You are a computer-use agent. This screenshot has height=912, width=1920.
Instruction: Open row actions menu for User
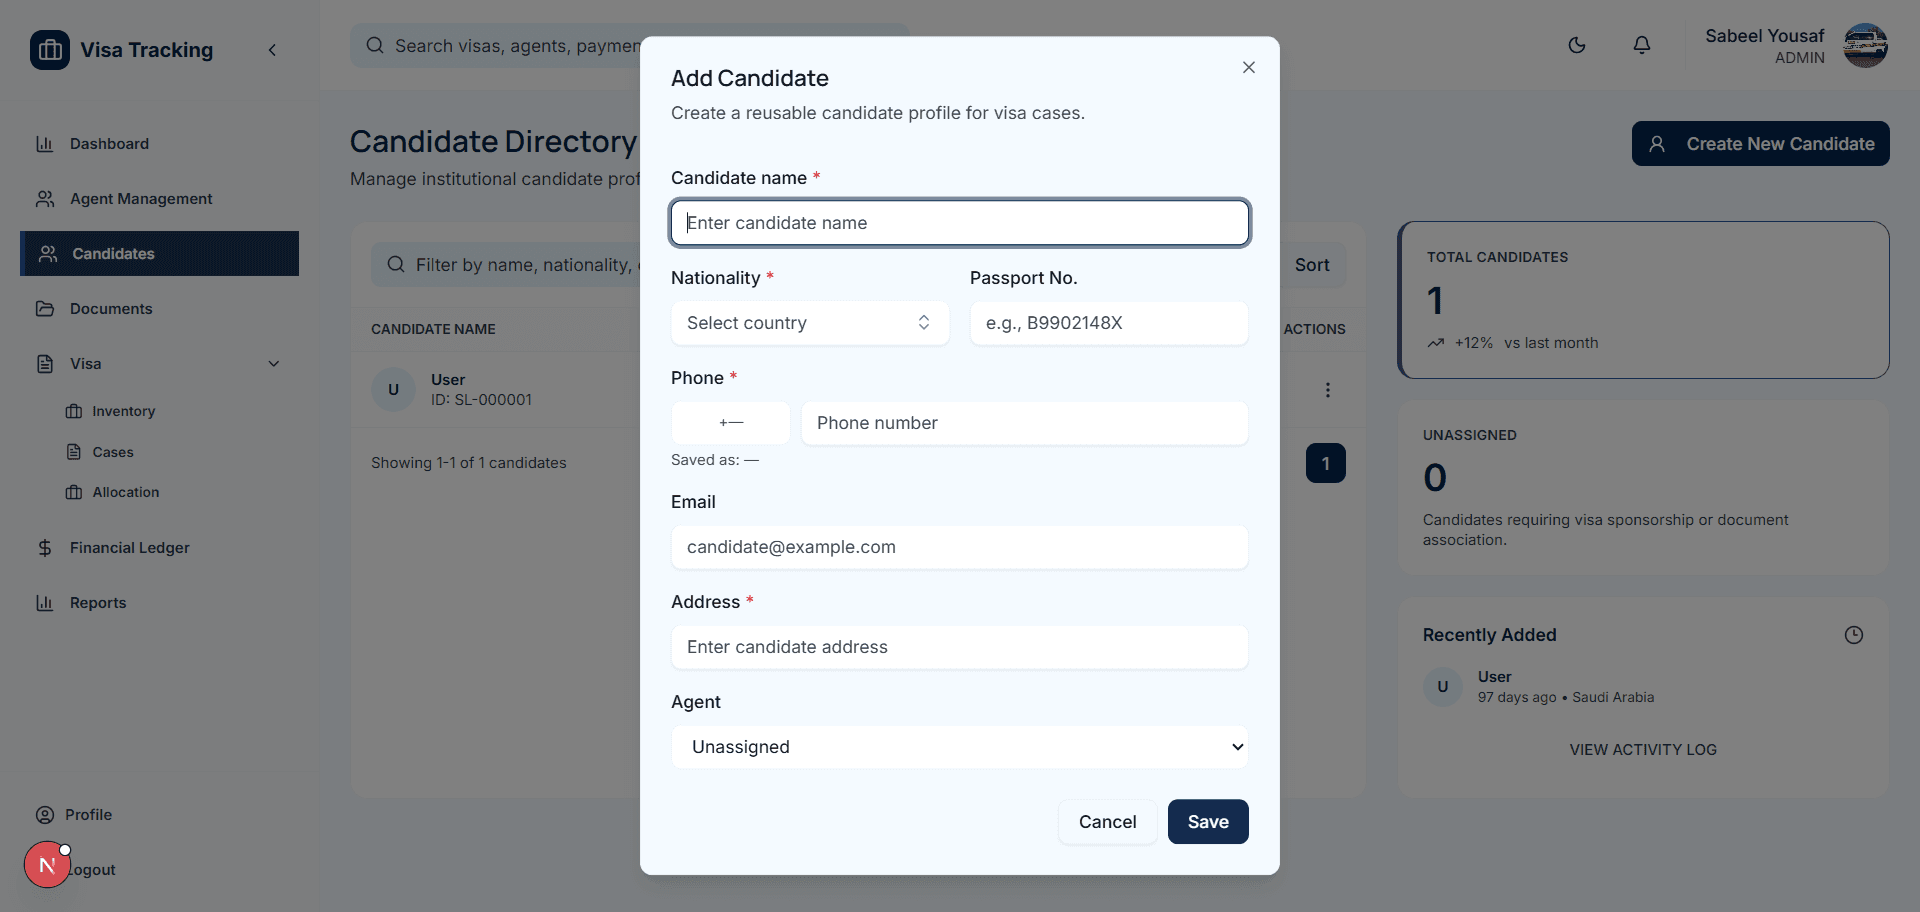[x=1328, y=390]
